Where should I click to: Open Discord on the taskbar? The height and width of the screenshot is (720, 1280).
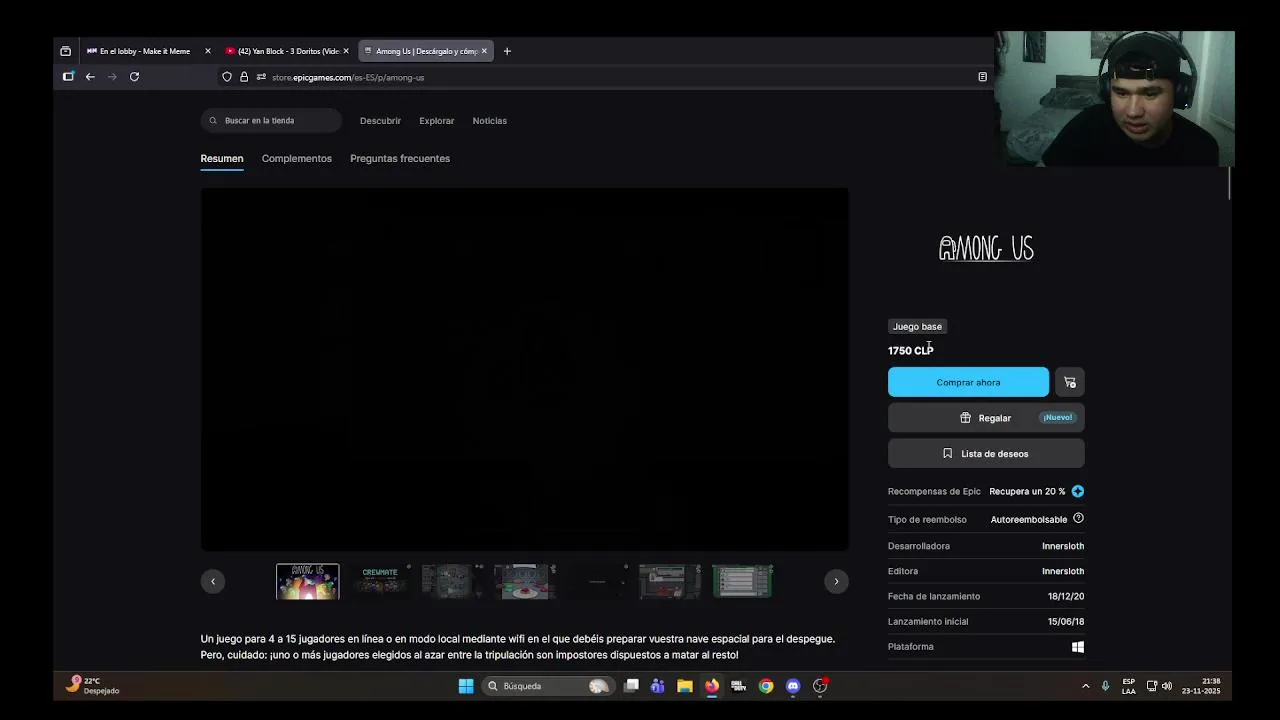(793, 686)
